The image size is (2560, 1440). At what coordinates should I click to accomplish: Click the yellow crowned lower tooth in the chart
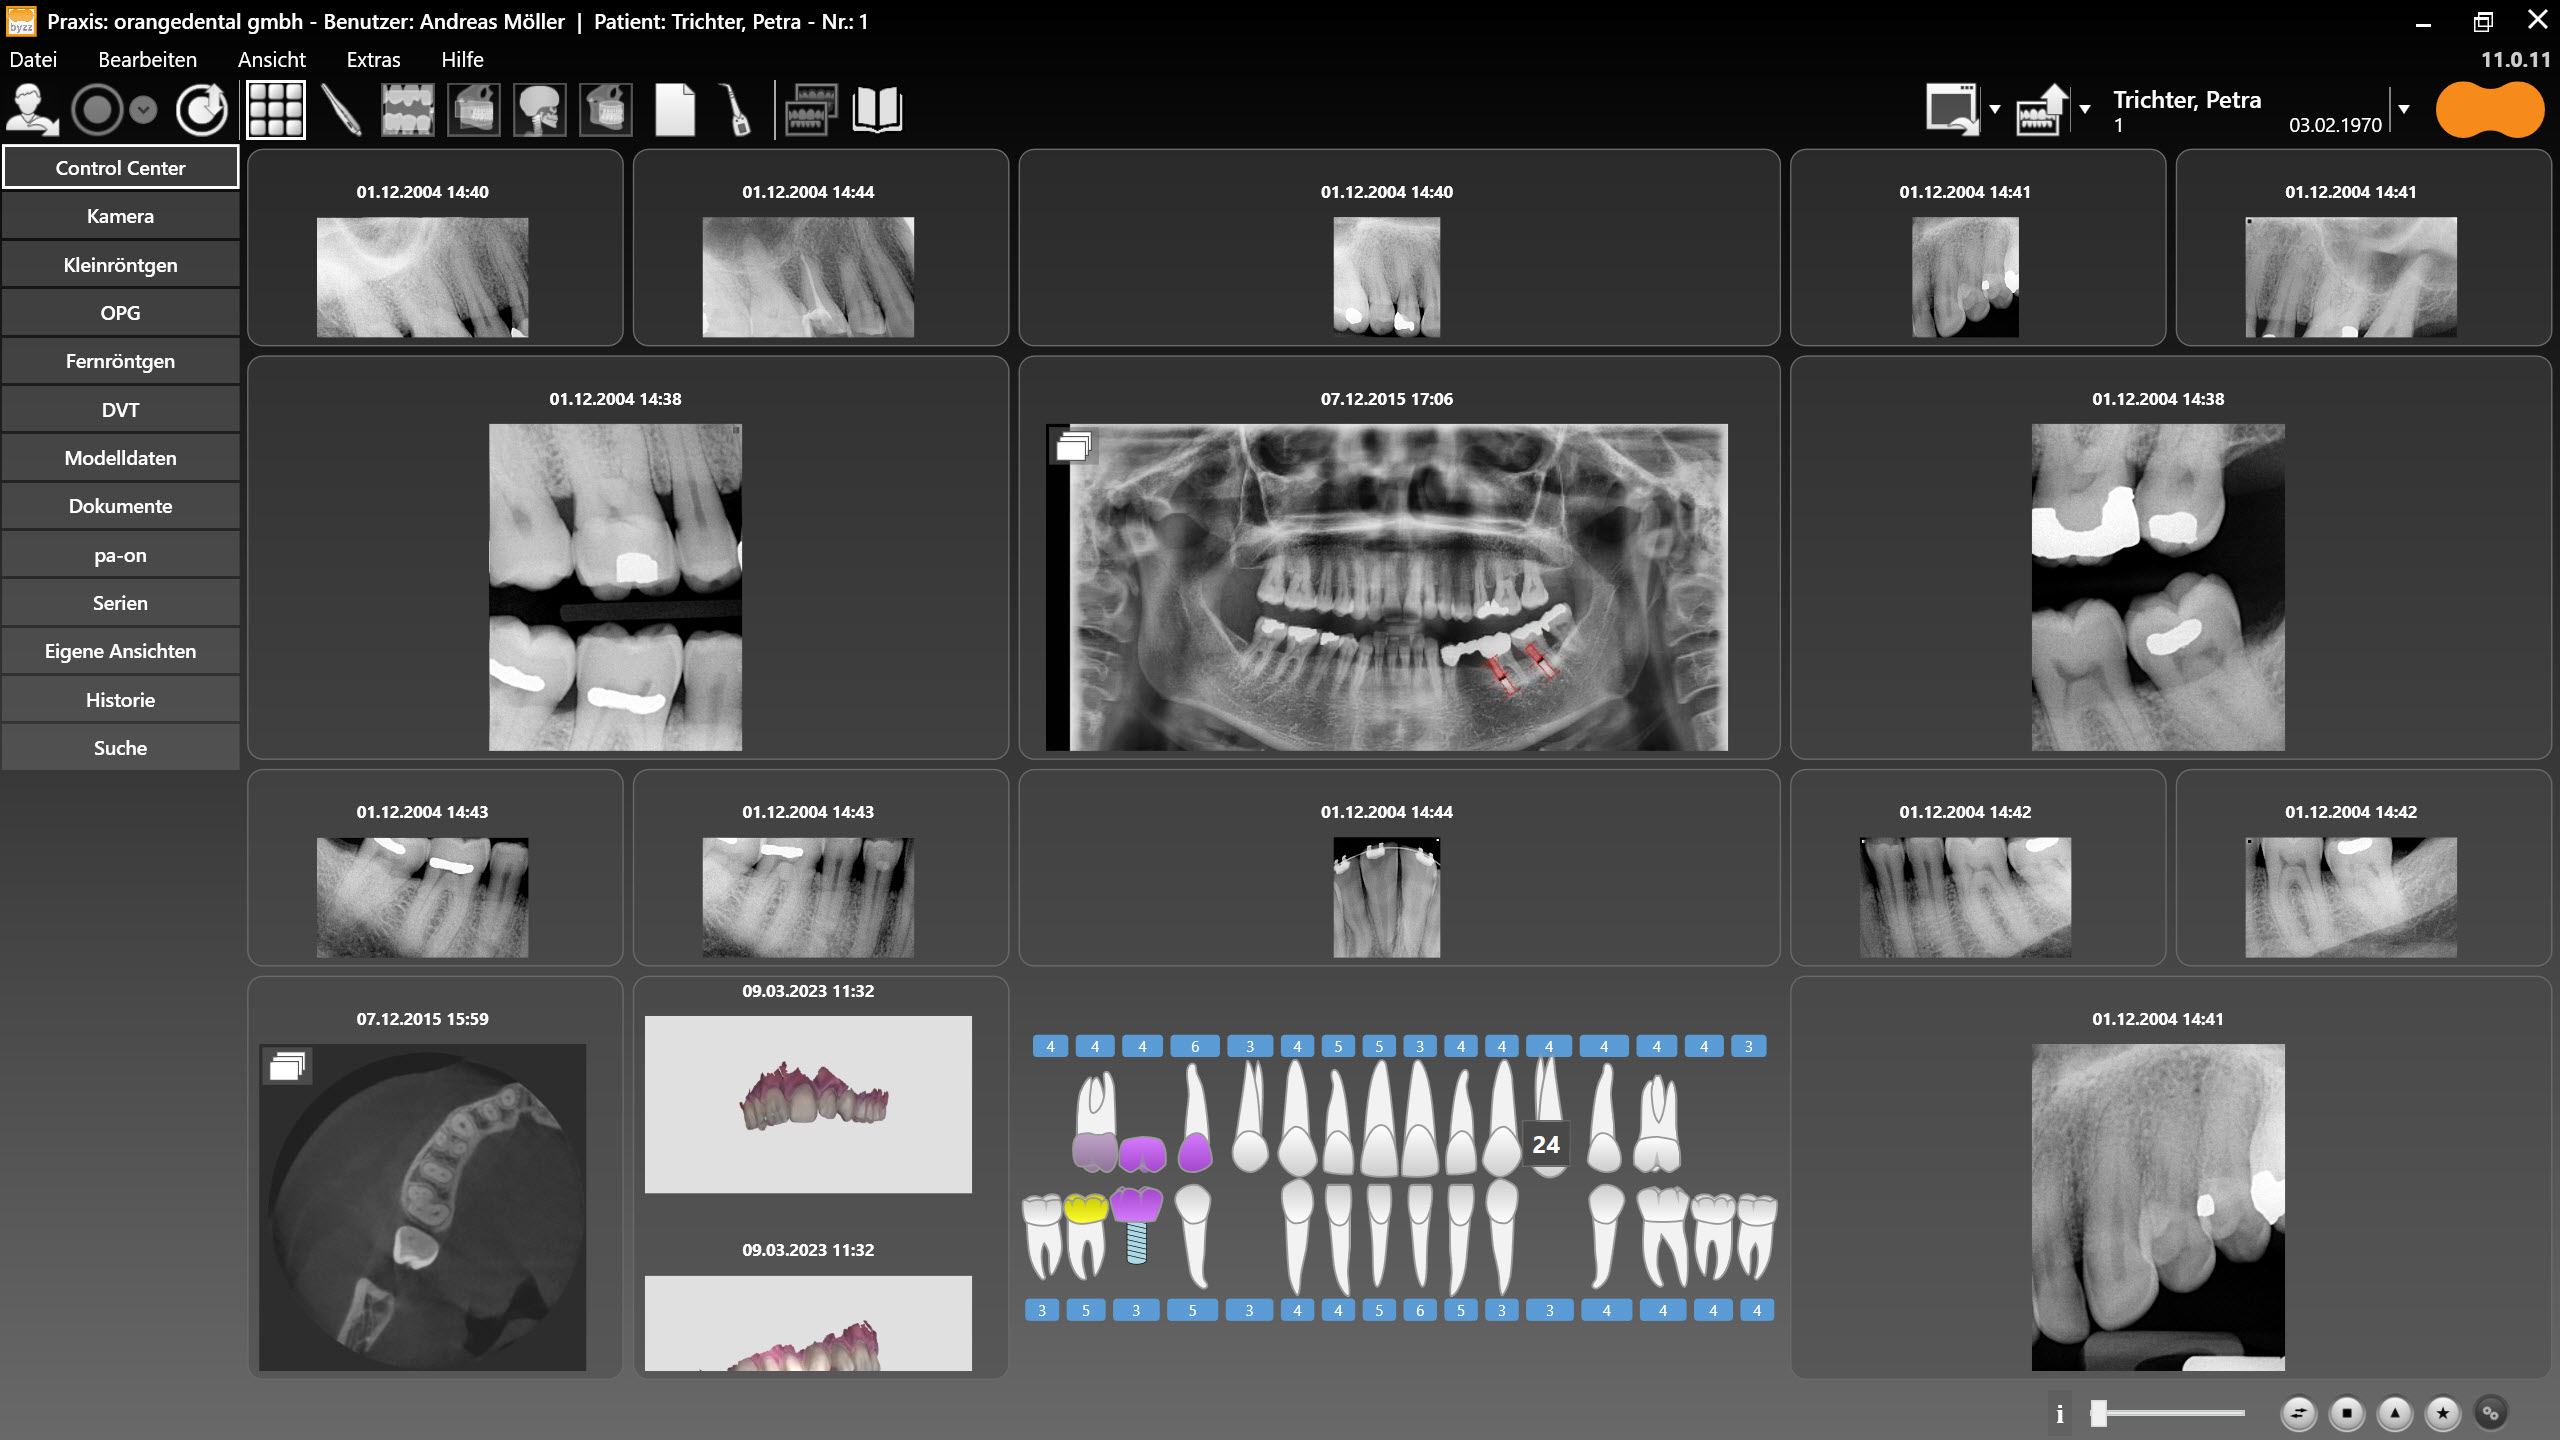pyautogui.click(x=1086, y=1235)
